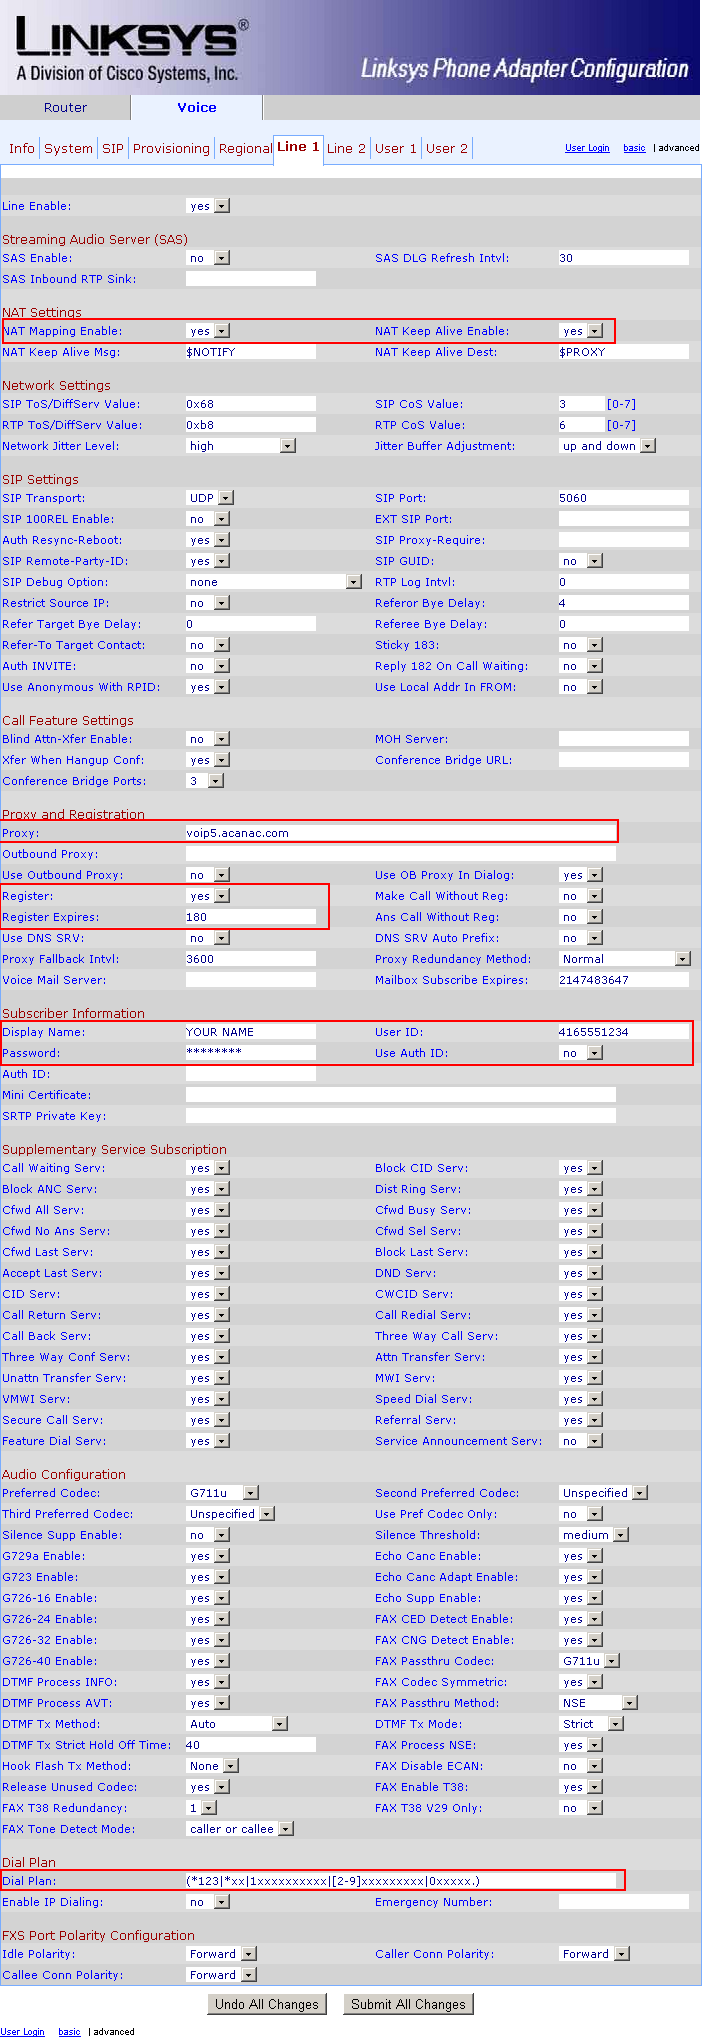Open the Idle Polarity dropdown
The image size is (702, 2043).
pos(221,1954)
